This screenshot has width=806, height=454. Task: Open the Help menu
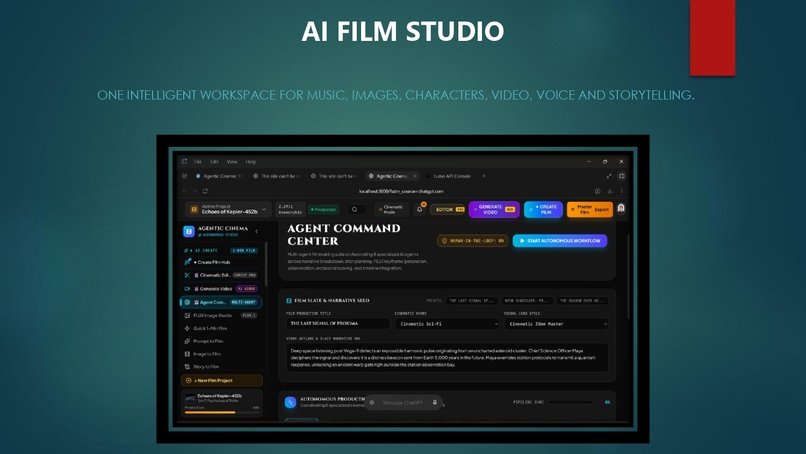[x=250, y=161]
